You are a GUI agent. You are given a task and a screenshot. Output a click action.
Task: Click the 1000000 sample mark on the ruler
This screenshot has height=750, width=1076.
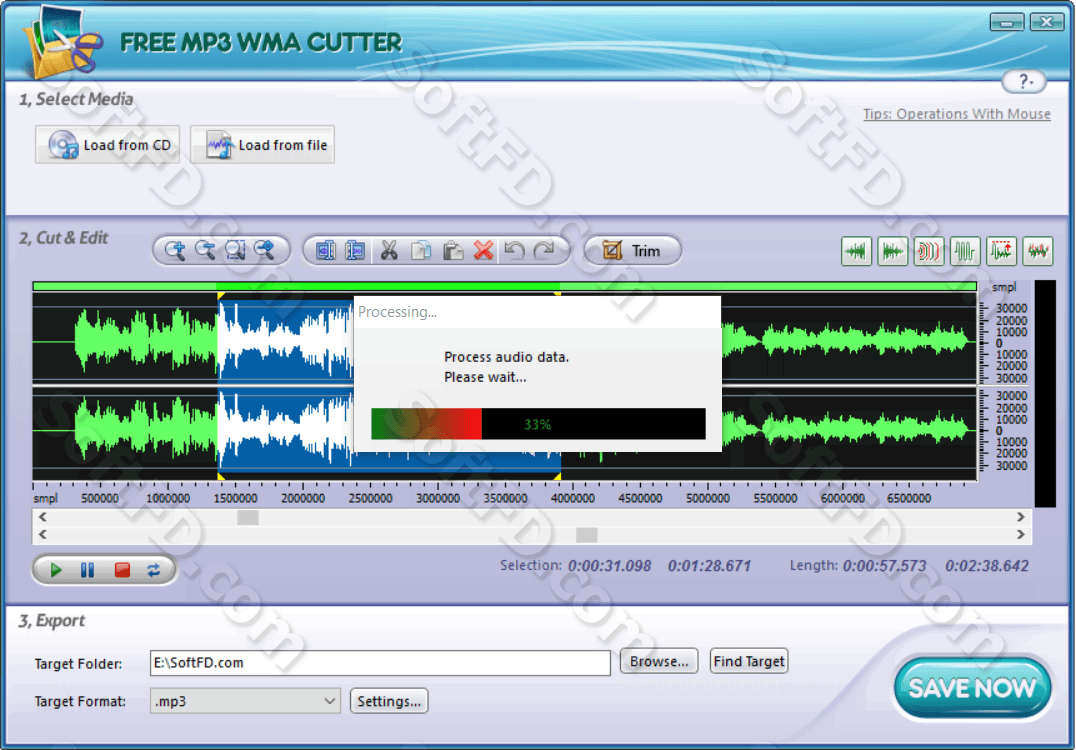click(x=168, y=498)
